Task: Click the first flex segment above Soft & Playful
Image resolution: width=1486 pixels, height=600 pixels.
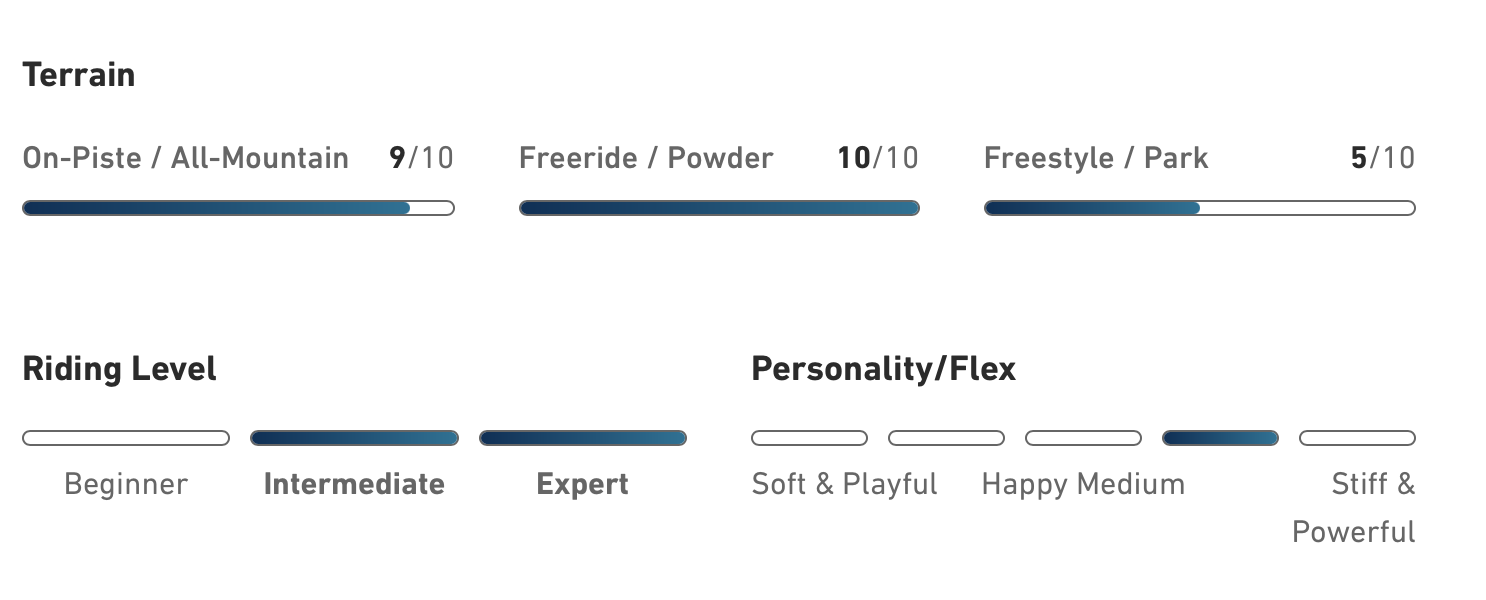Action: [x=809, y=438]
